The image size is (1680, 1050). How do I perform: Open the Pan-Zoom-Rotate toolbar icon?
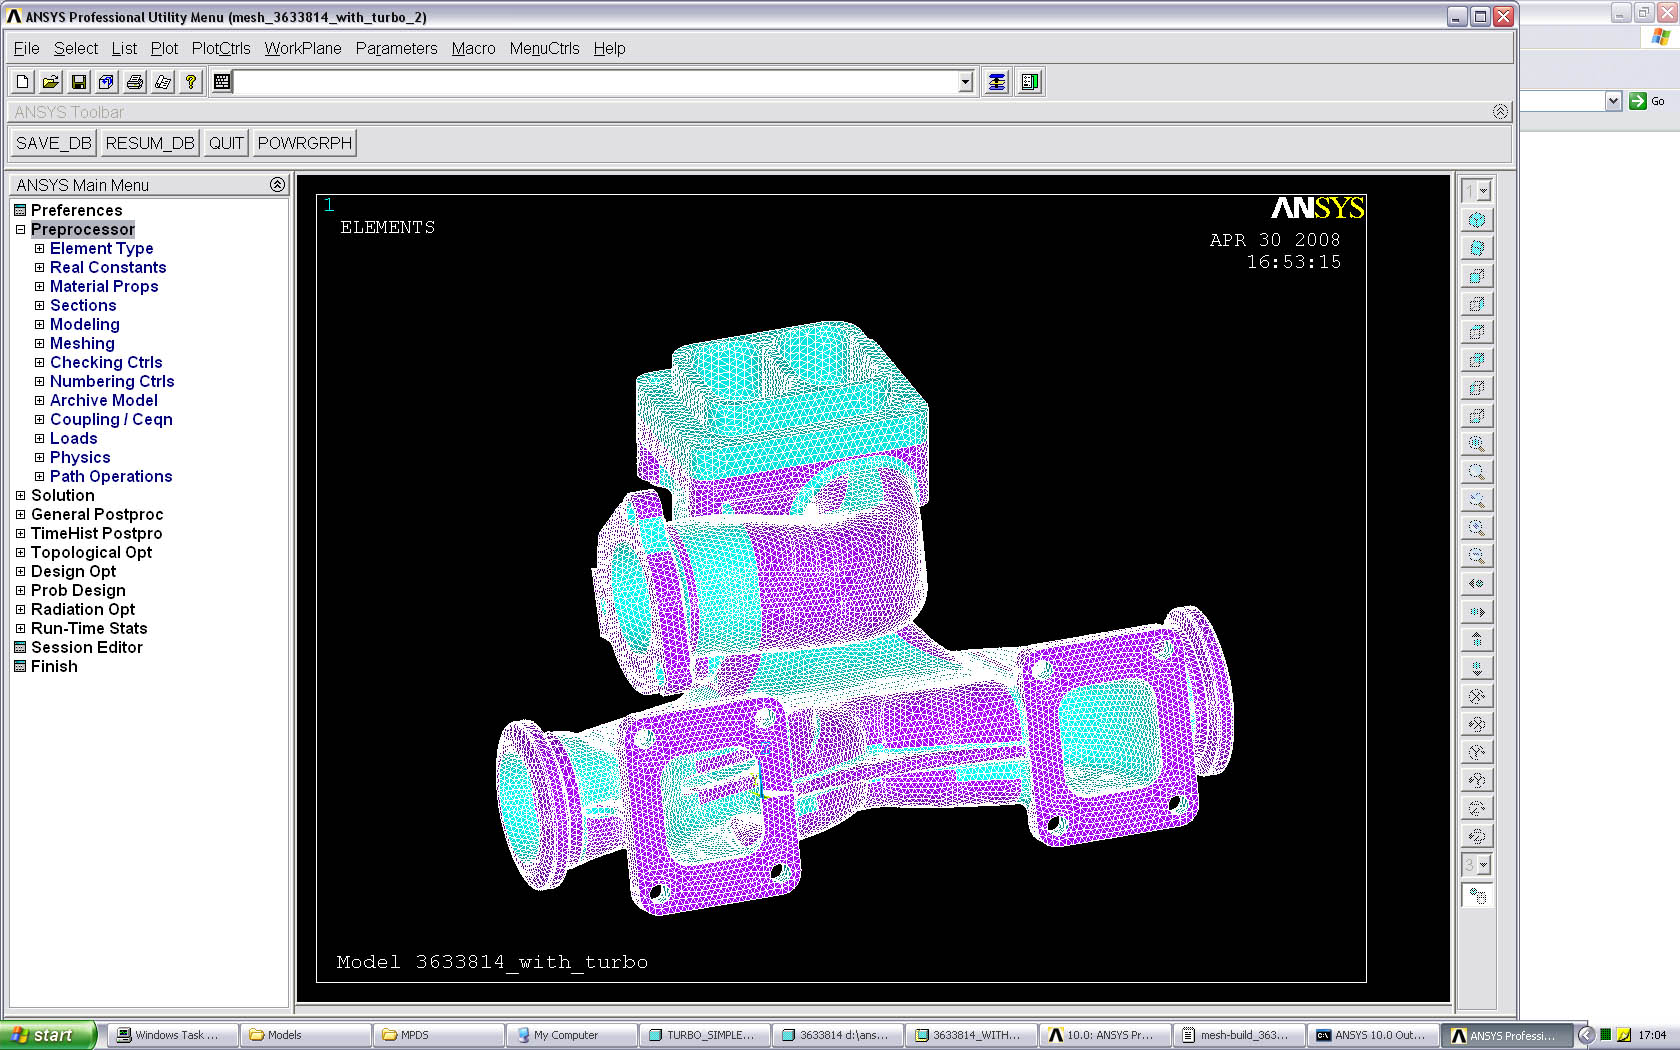pyautogui.click(x=106, y=82)
